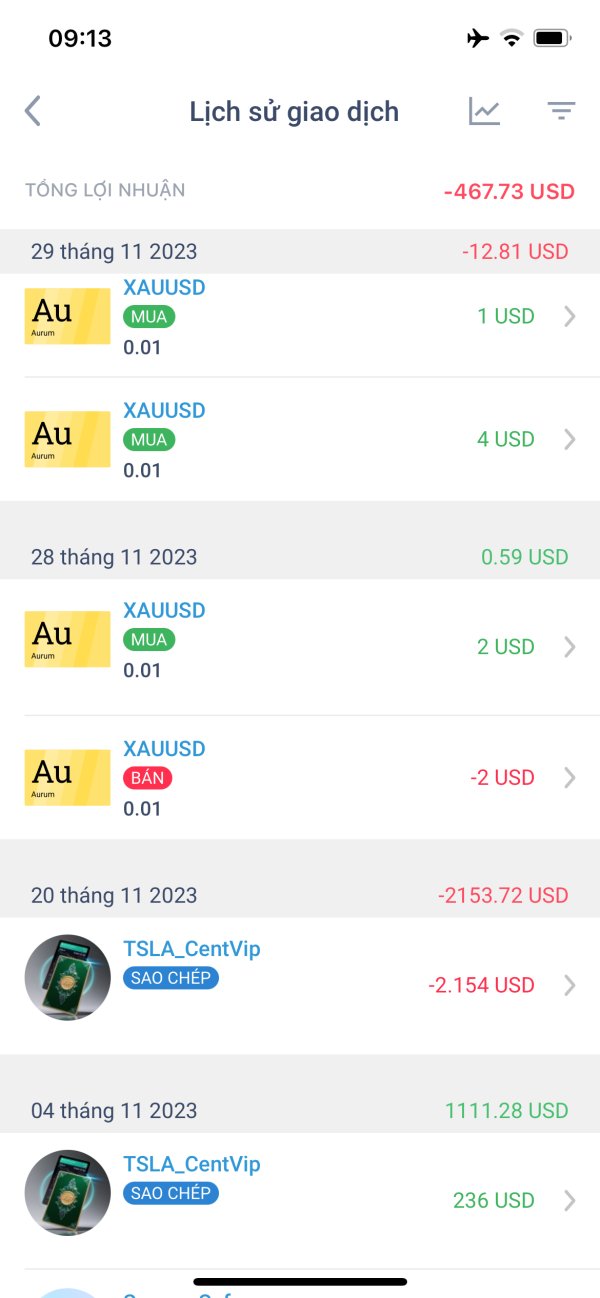The height and width of the screenshot is (1298, 600).
Task: Tap TSLA_CentVip avatar on 20 tháng 11
Action: coord(67,978)
